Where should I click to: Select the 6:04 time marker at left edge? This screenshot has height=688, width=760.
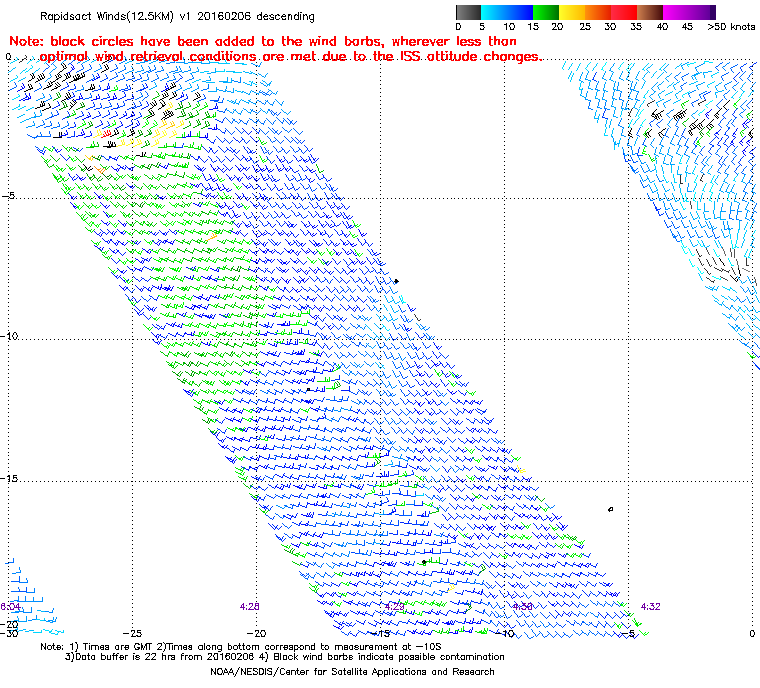(10, 607)
